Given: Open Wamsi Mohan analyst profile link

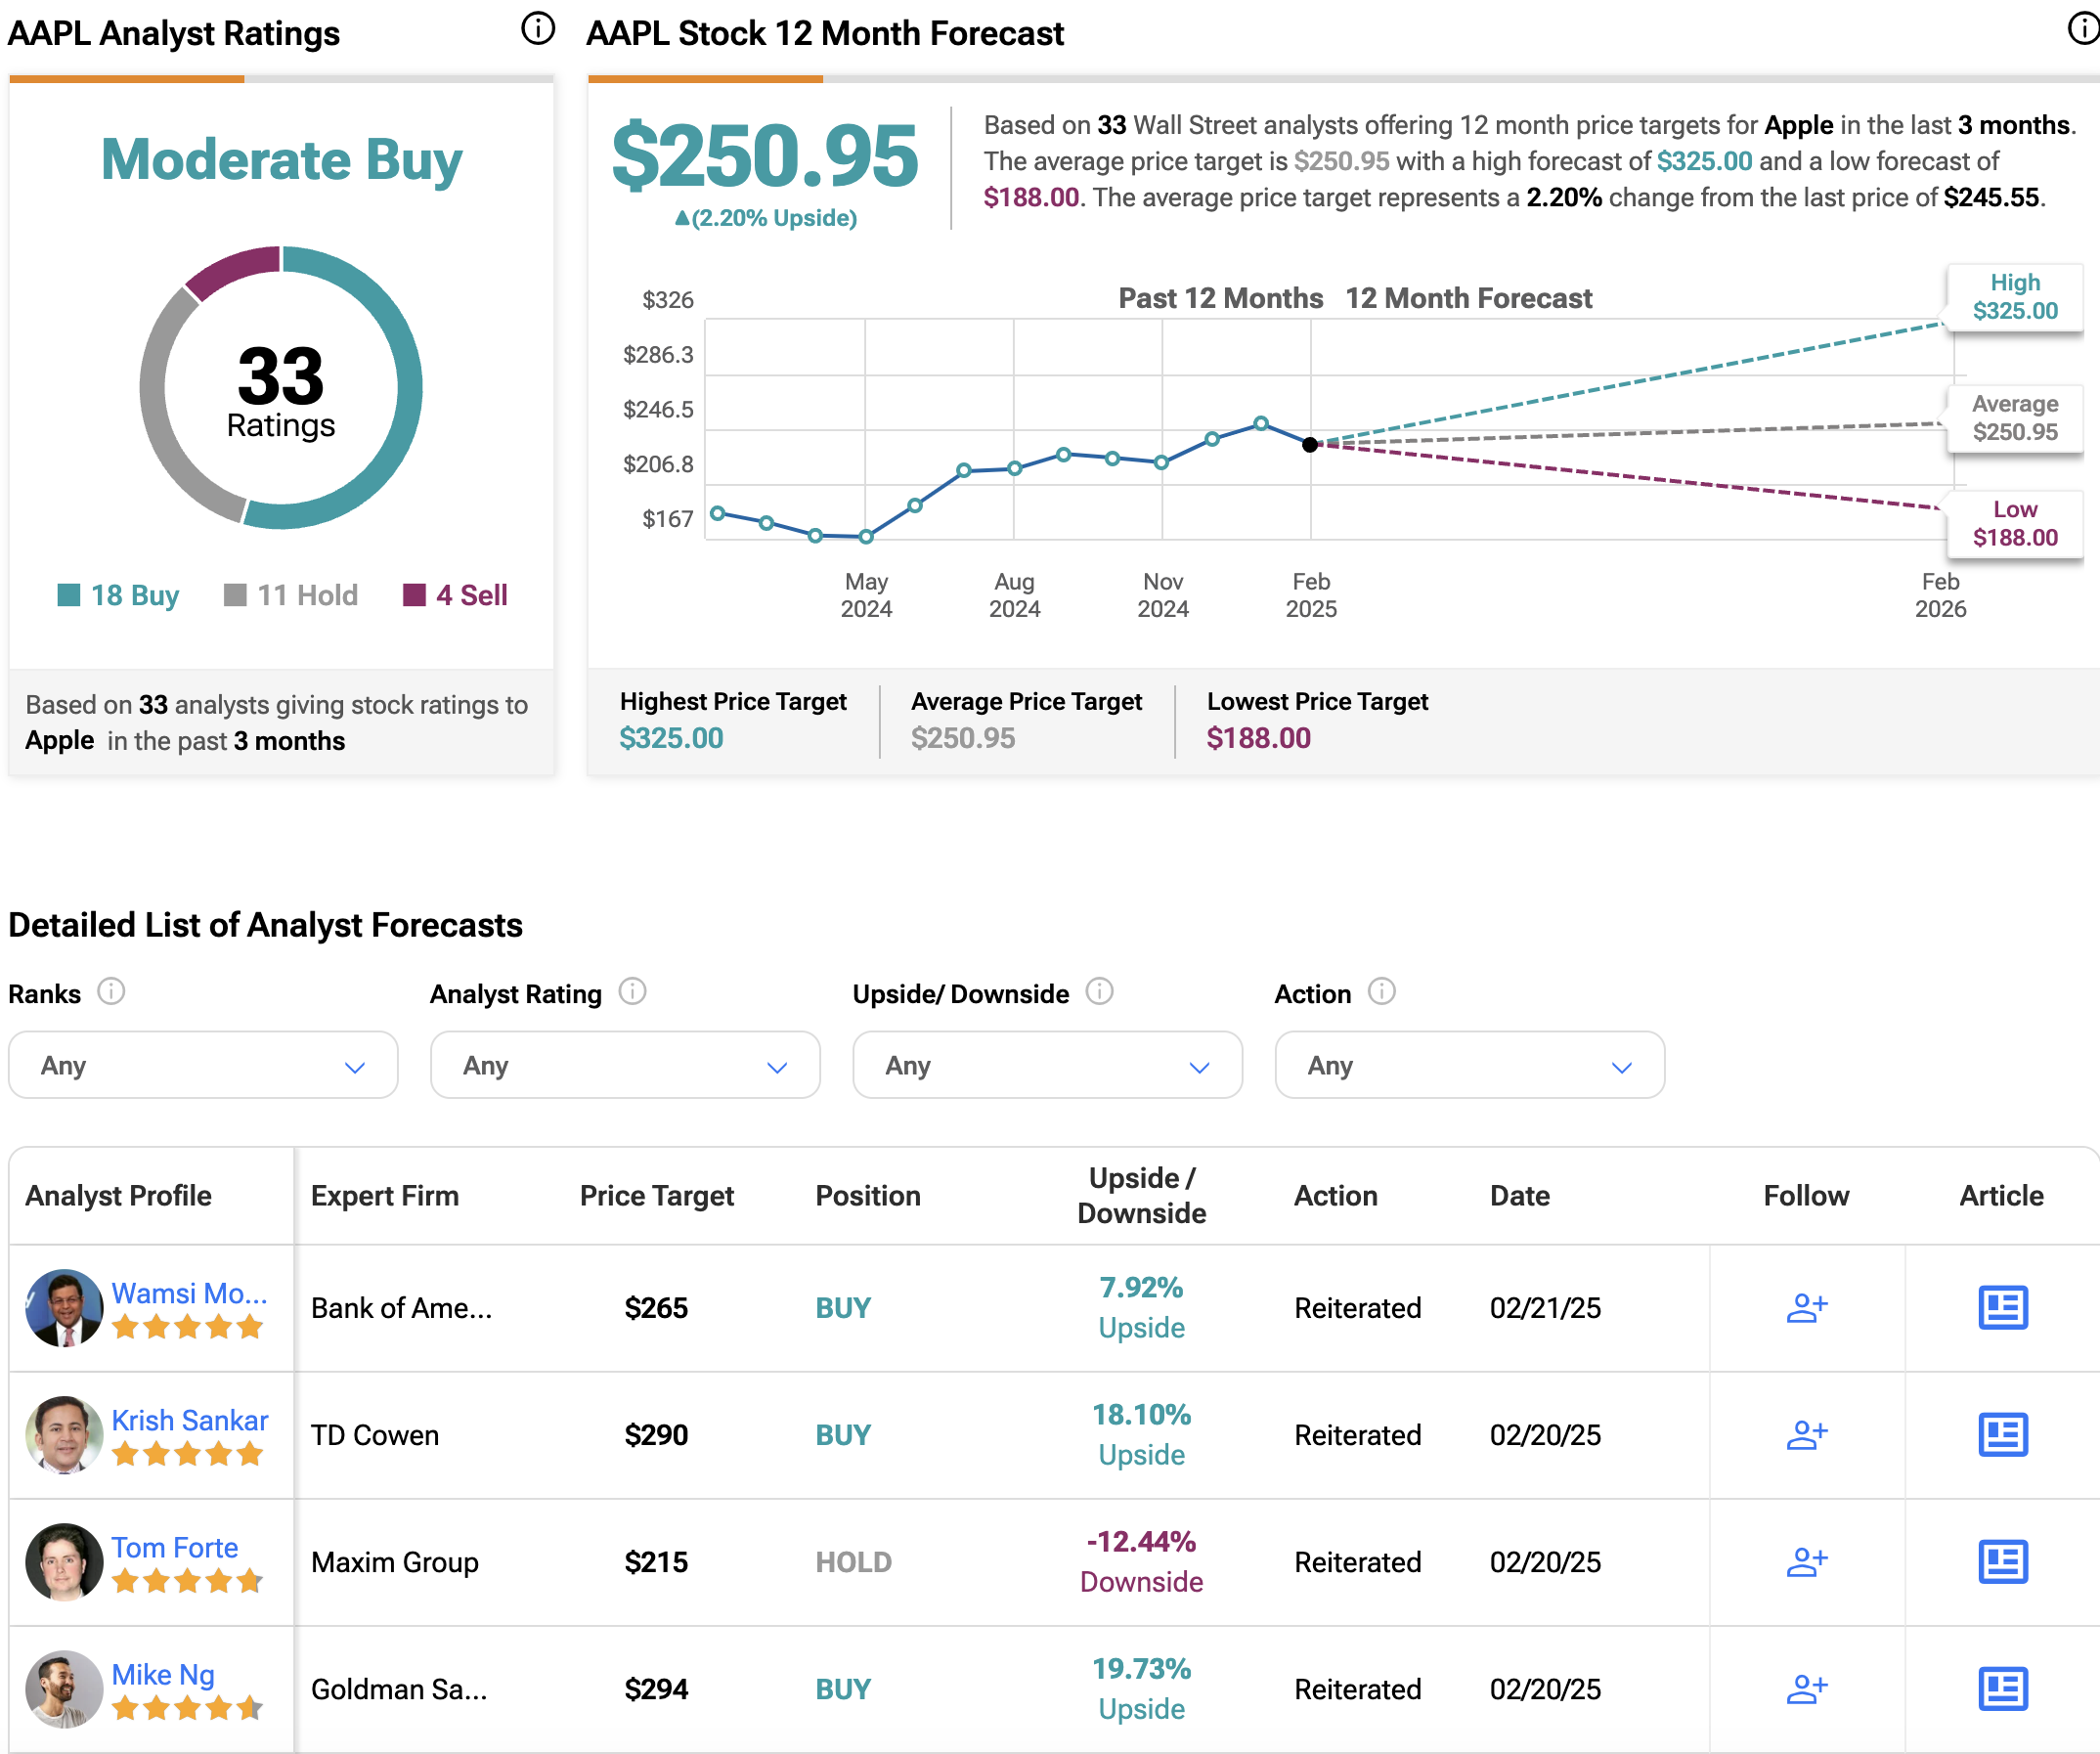Looking at the screenshot, I should click(189, 1293).
